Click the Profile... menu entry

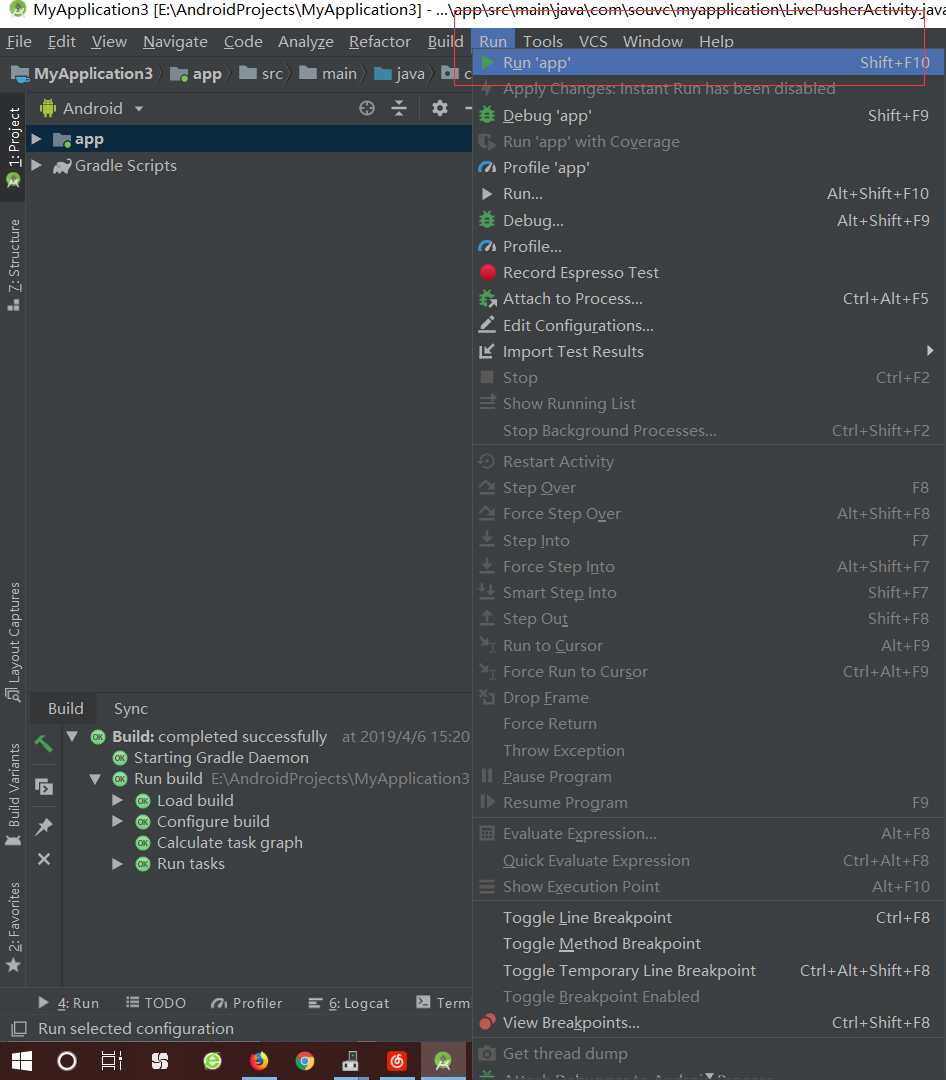[x=708, y=247]
